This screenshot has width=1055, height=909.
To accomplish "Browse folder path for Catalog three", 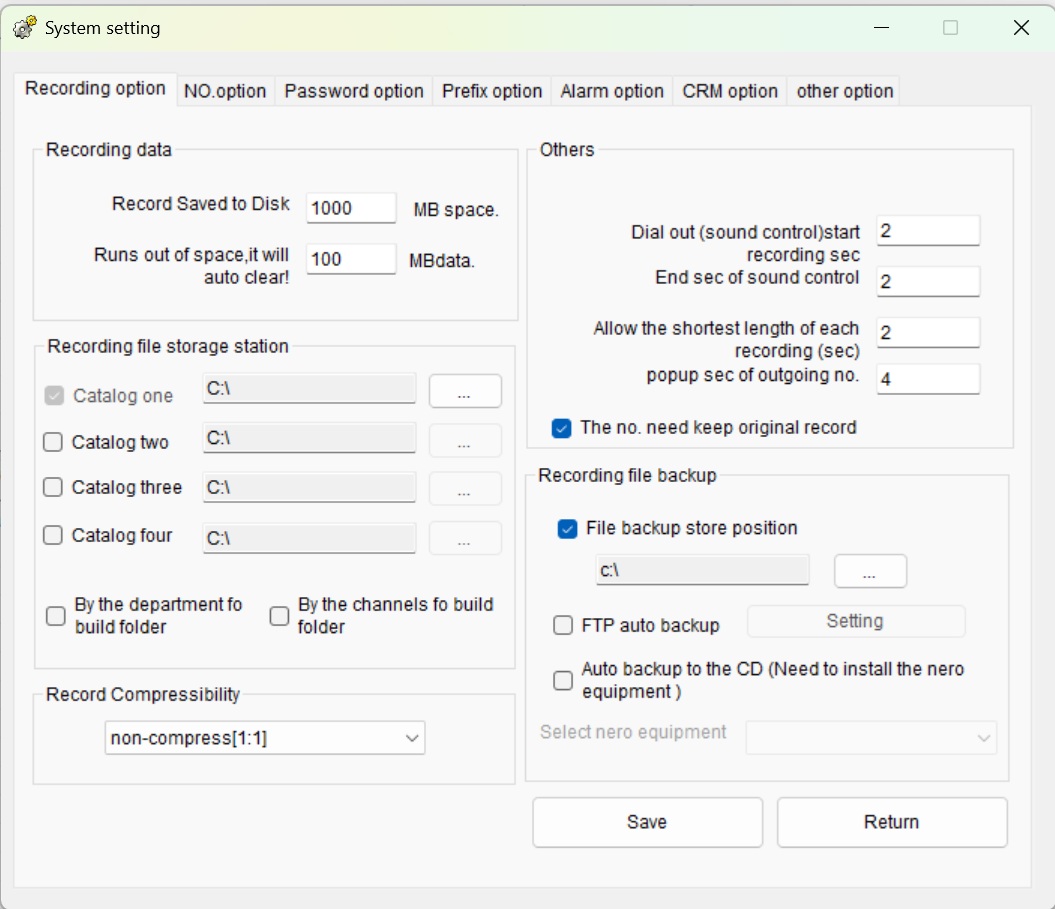I will [464, 489].
